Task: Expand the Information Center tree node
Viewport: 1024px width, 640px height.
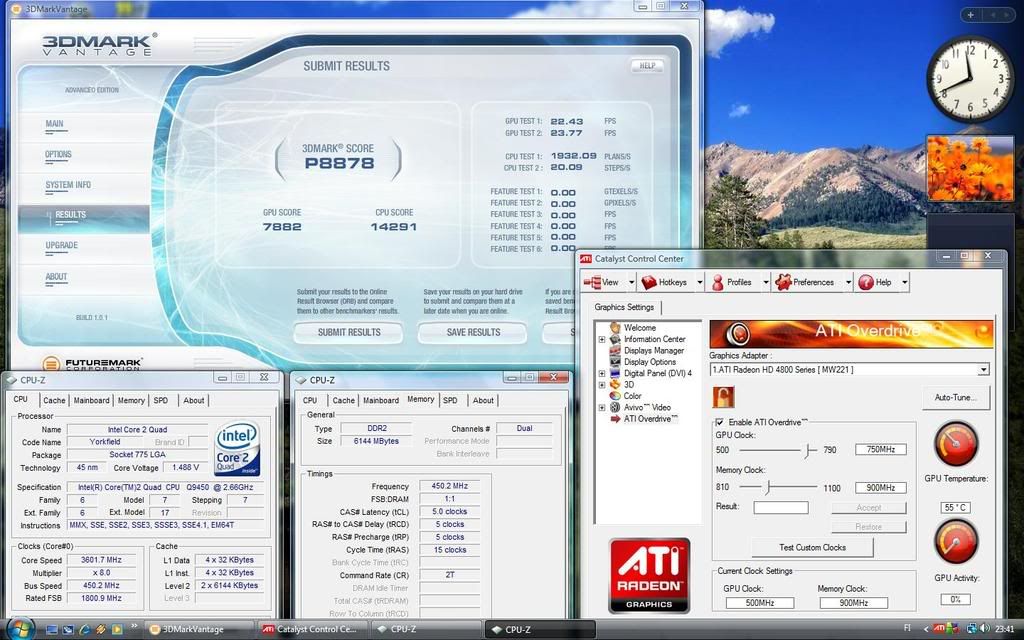Action: tap(602, 339)
